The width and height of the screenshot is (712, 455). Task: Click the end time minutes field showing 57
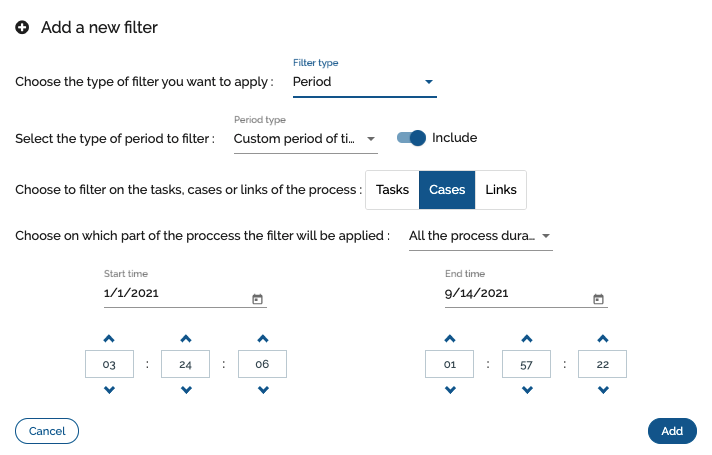526,364
